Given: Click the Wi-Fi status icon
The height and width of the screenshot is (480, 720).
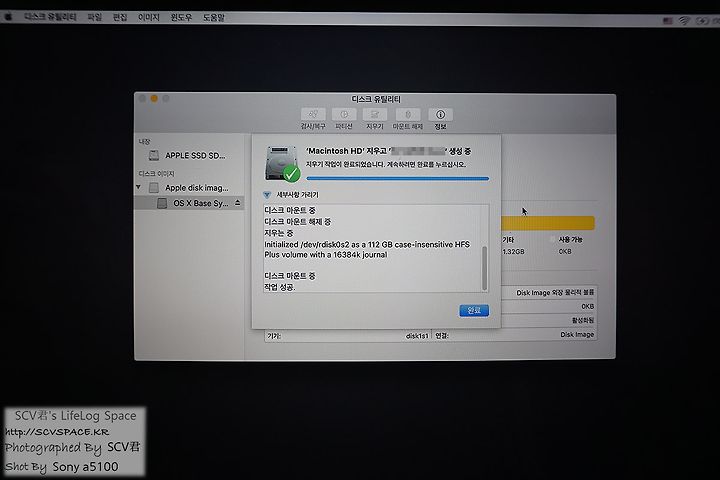Looking at the screenshot, I should point(684,21).
